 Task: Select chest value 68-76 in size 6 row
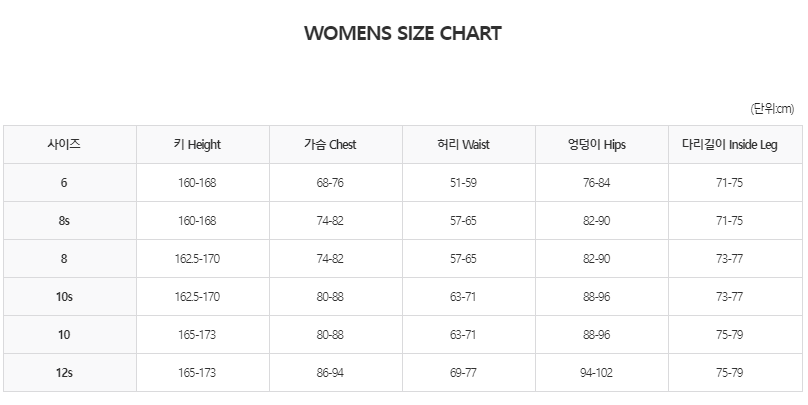330,182
